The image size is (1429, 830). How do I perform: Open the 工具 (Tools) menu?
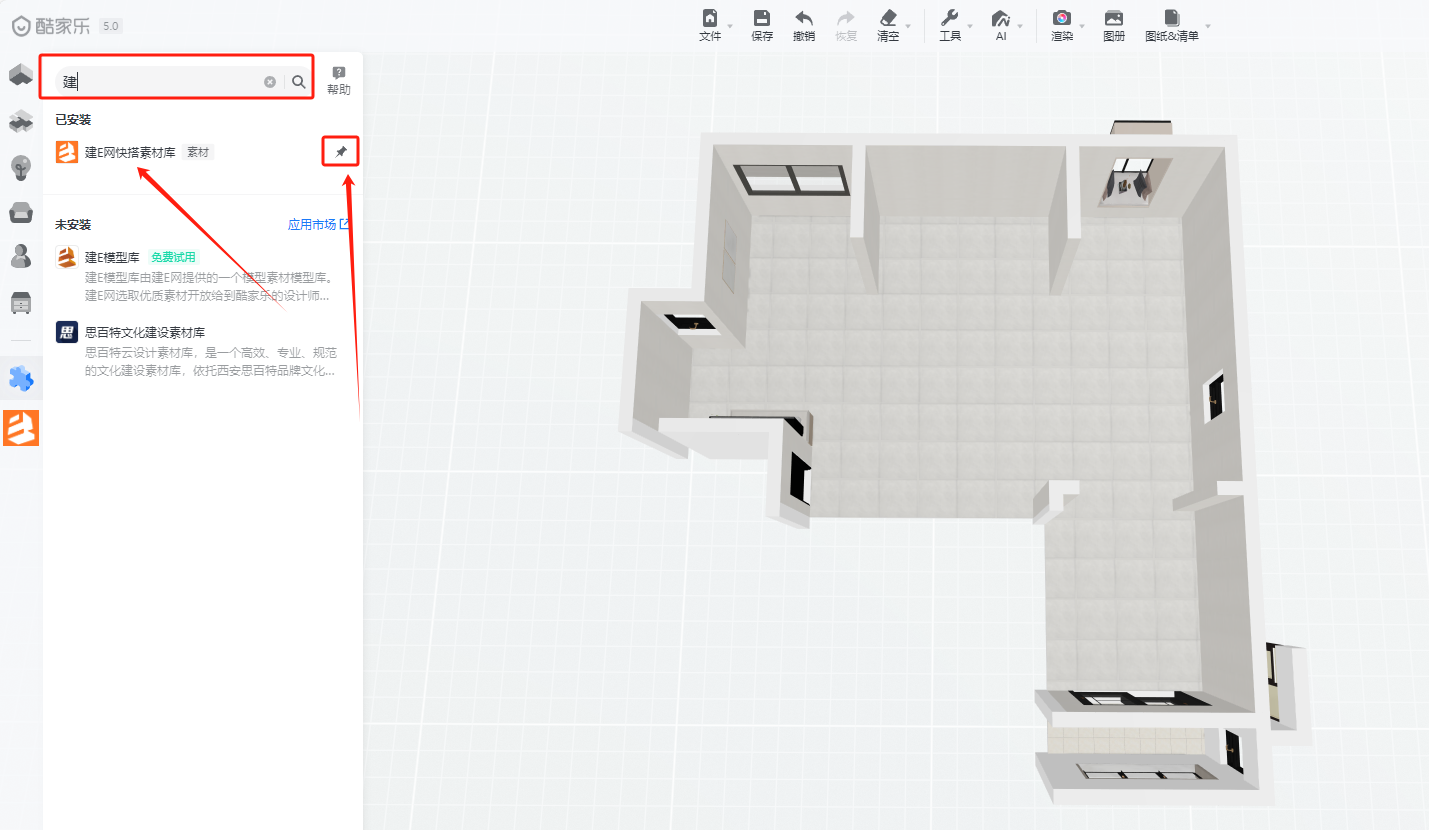(950, 25)
